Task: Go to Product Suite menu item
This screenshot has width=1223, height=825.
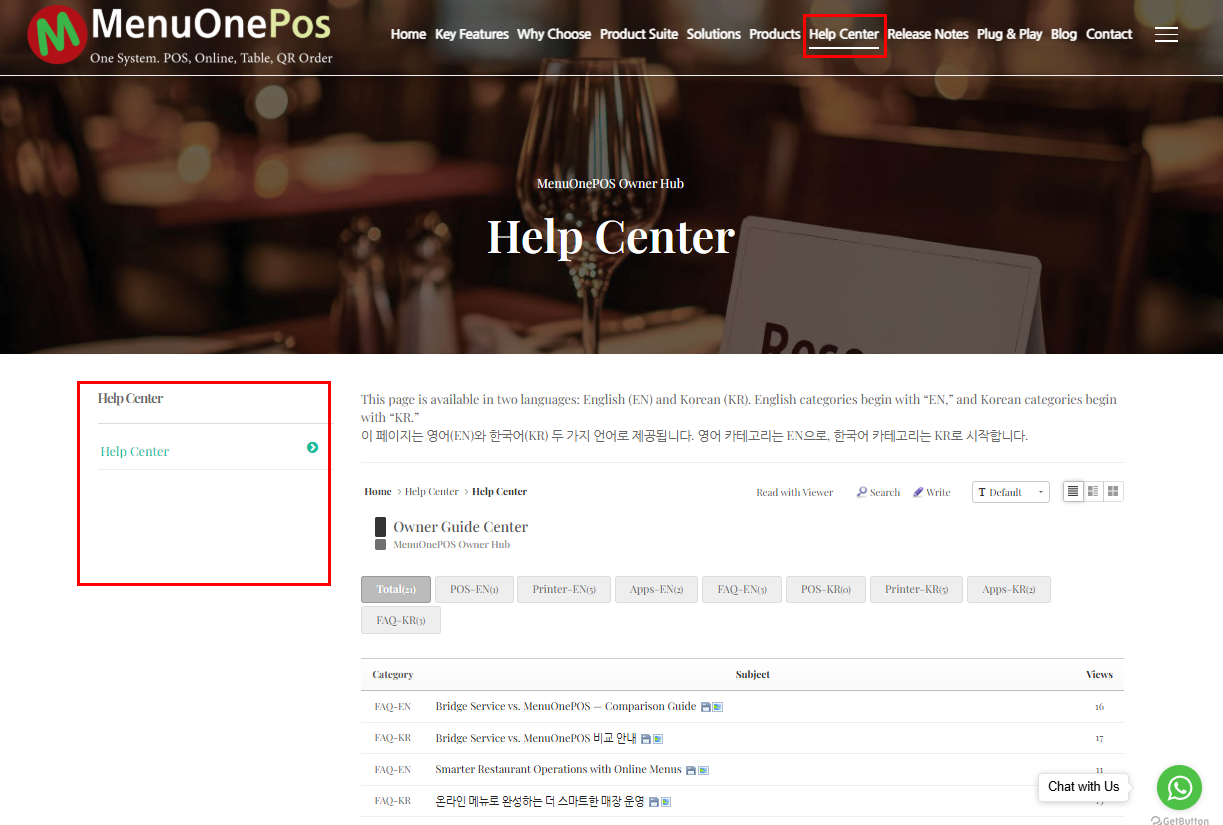Action: [639, 34]
